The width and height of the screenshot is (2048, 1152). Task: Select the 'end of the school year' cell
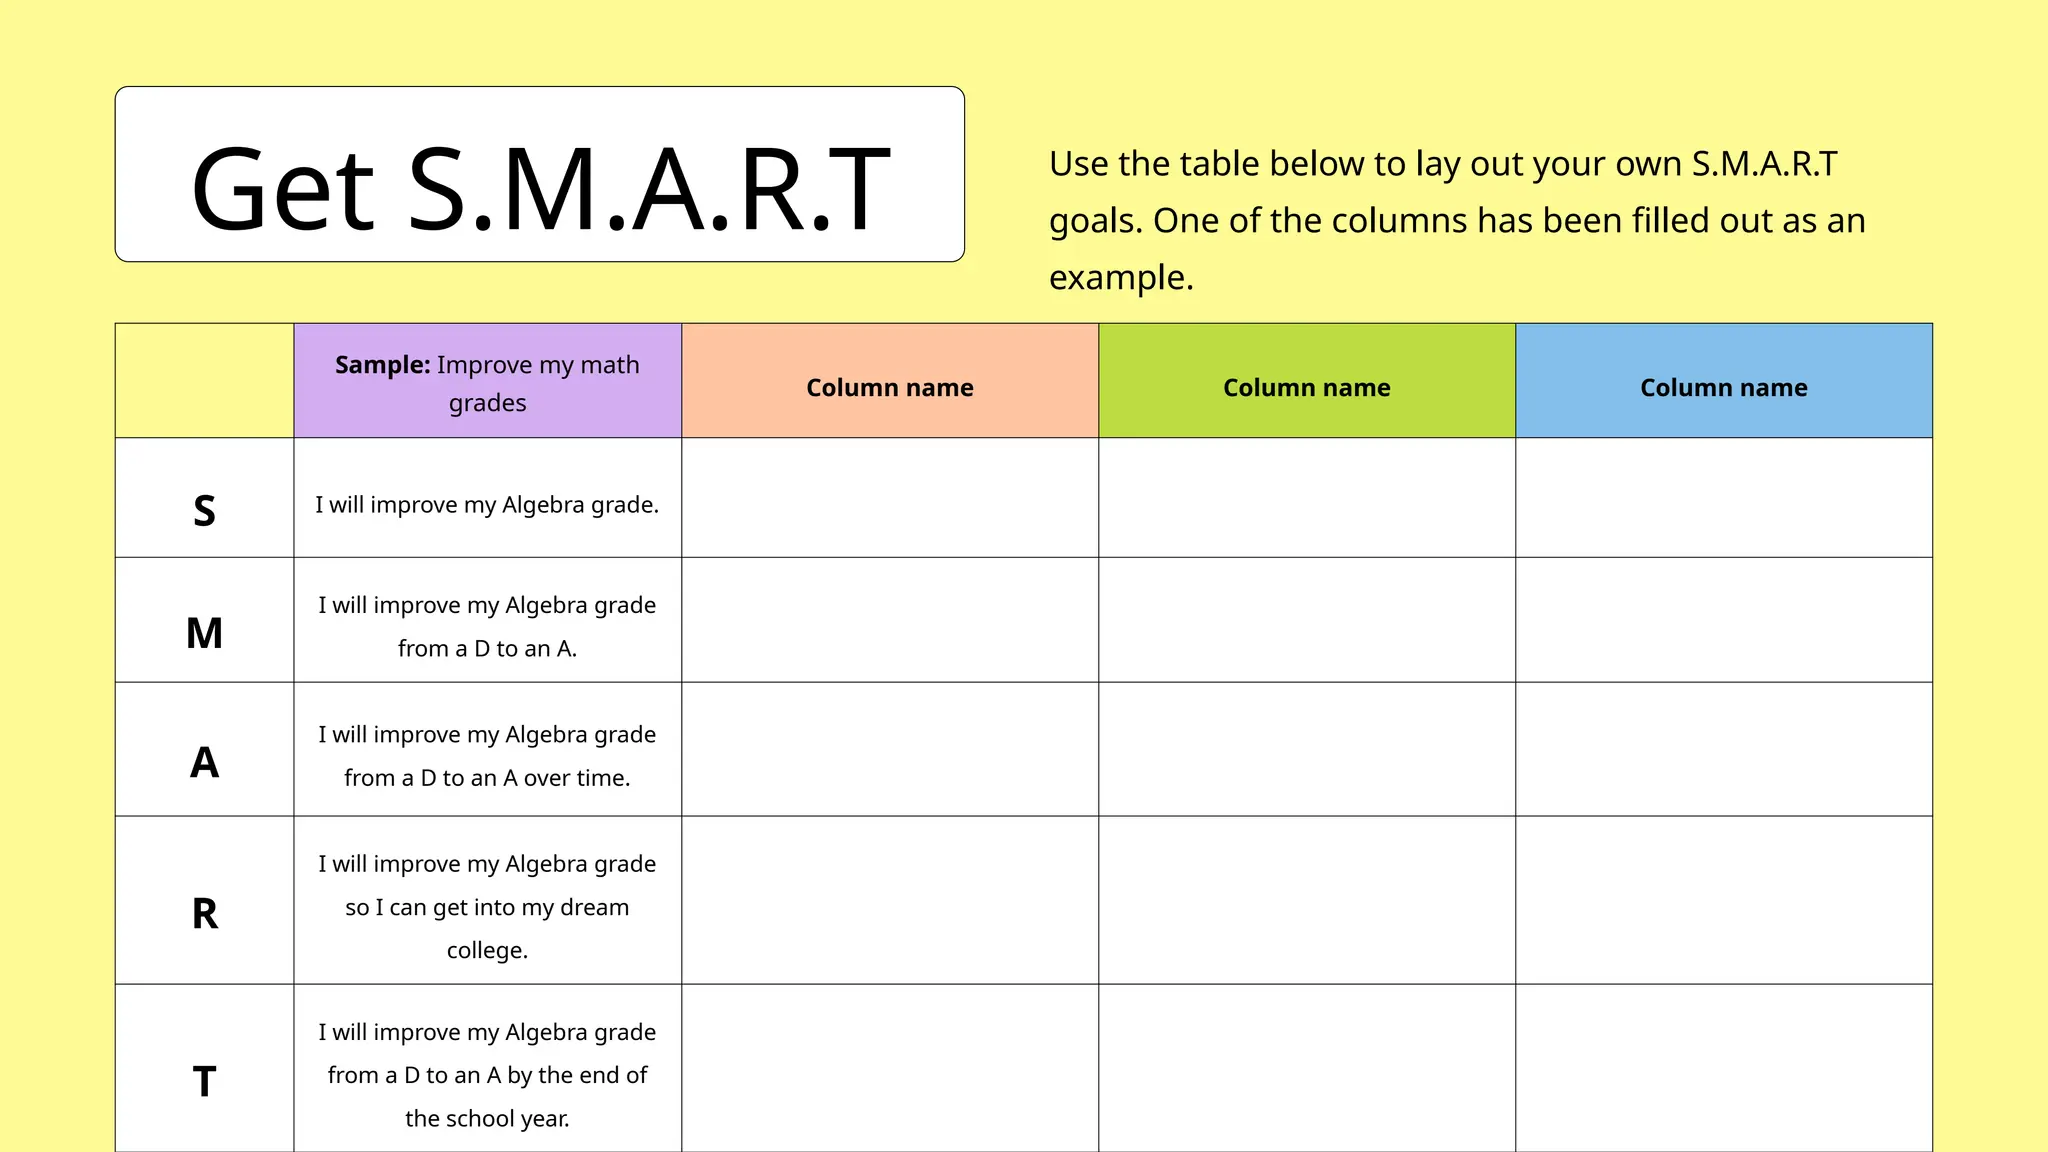(x=488, y=1068)
